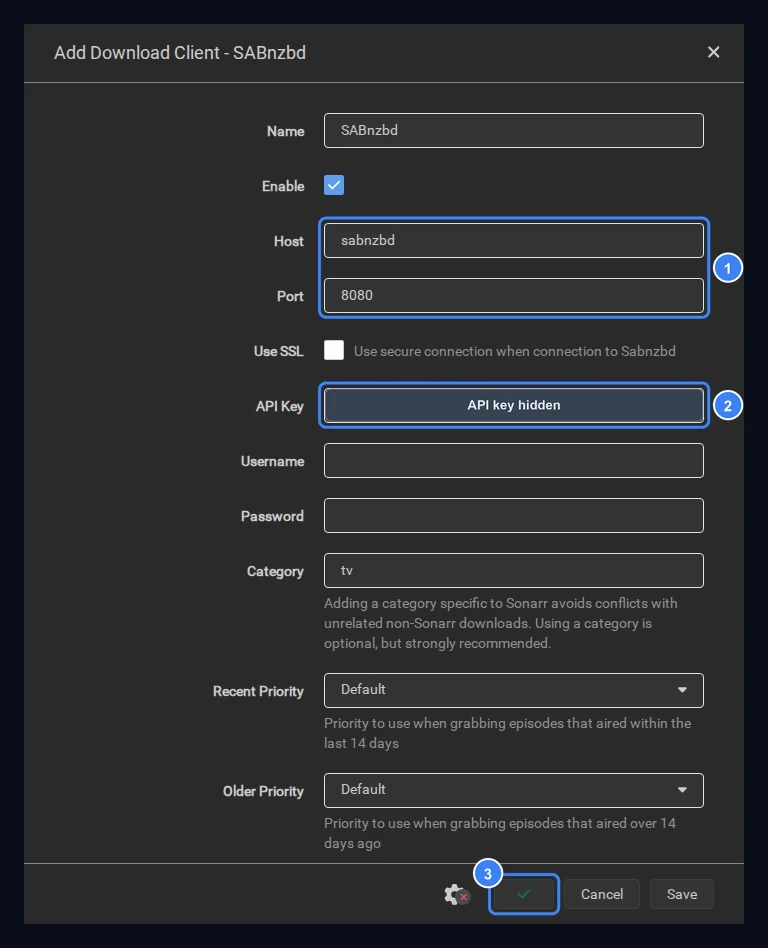Click the 'aired over 14 days ago' text
Viewport: 768px width, 948px height.
pyautogui.click(x=500, y=833)
